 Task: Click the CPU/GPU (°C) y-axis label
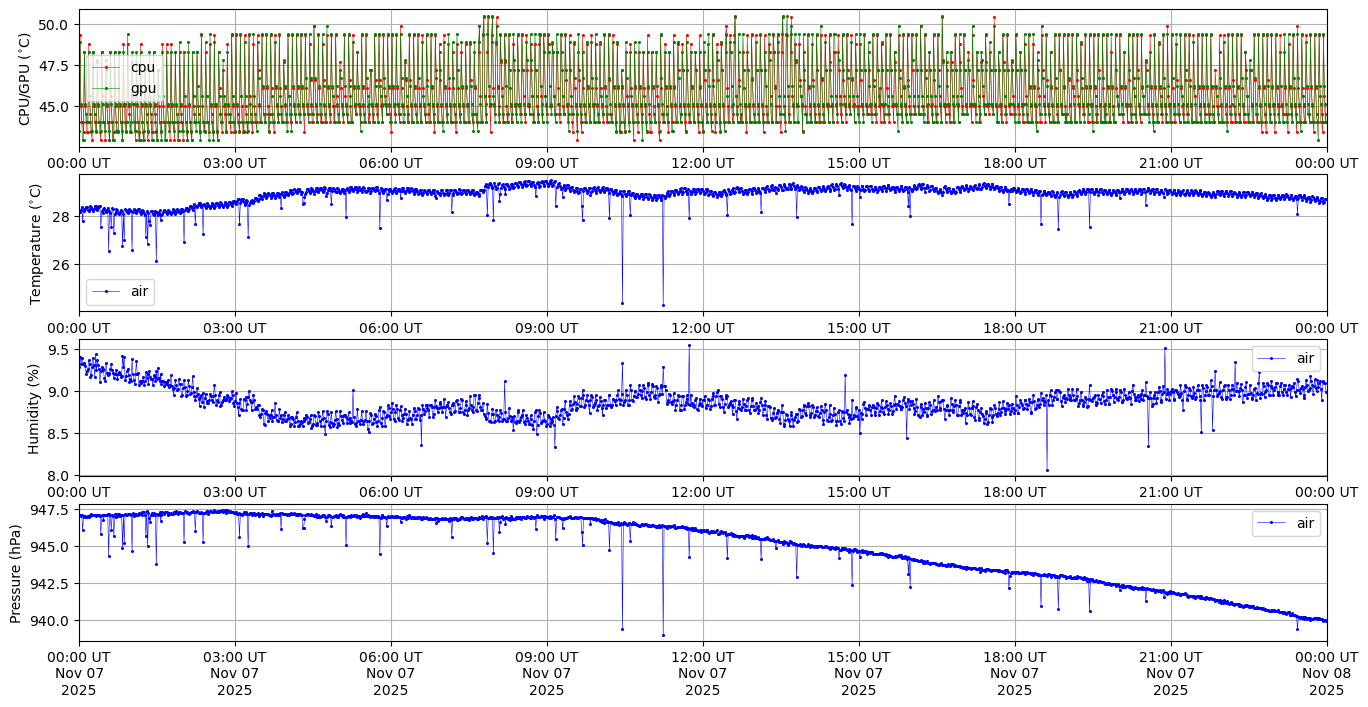(25, 79)
